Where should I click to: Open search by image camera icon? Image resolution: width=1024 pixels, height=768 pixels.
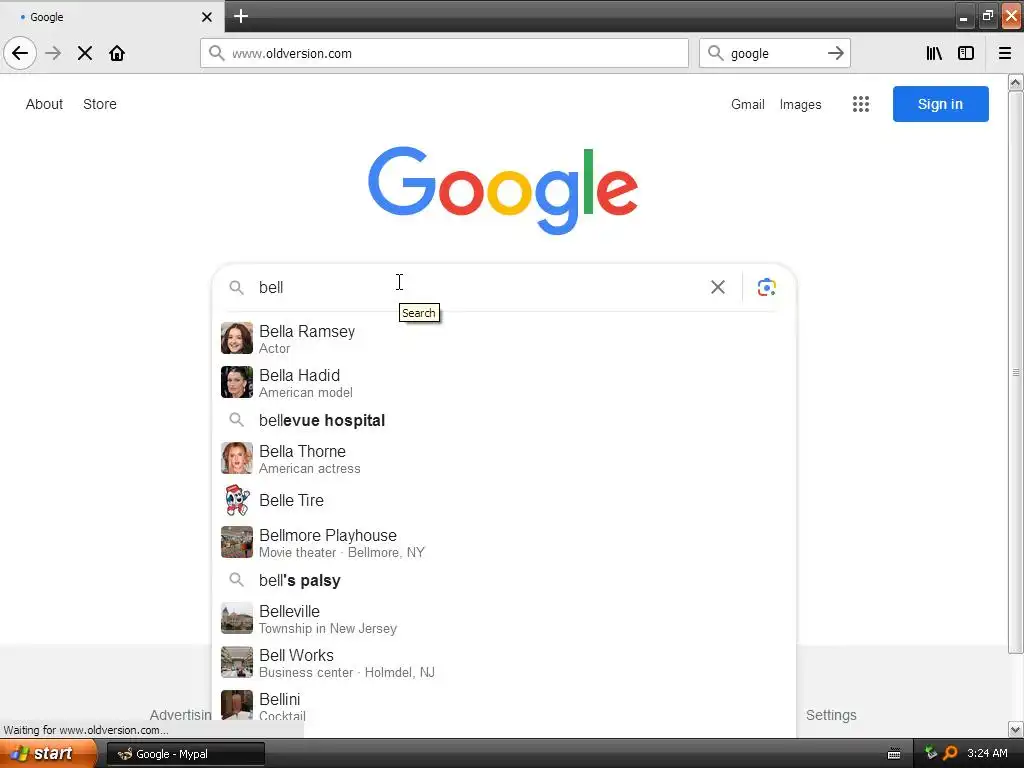(767, 287)
